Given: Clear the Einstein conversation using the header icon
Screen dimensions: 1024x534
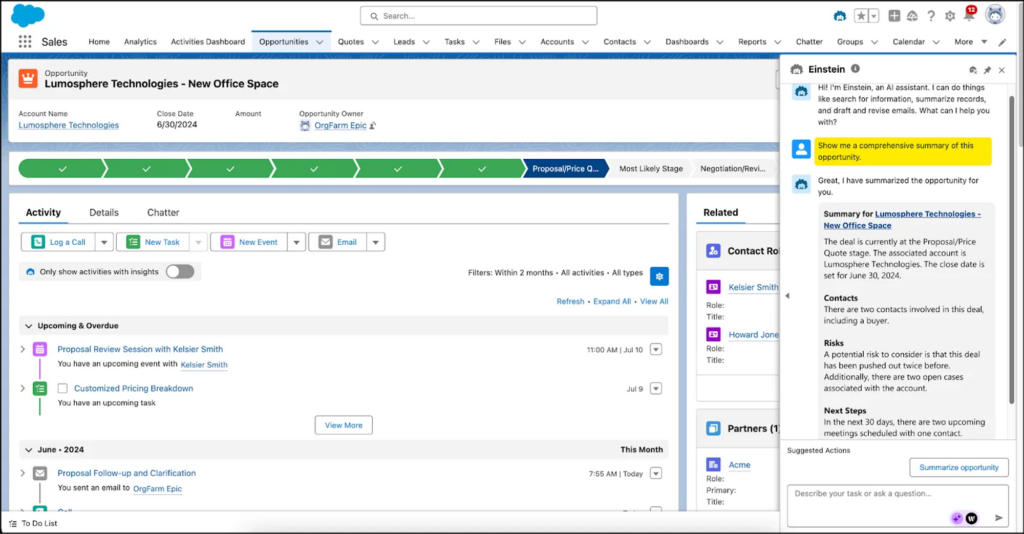Looking at the screenshot, I should click(x=973, y=70).
